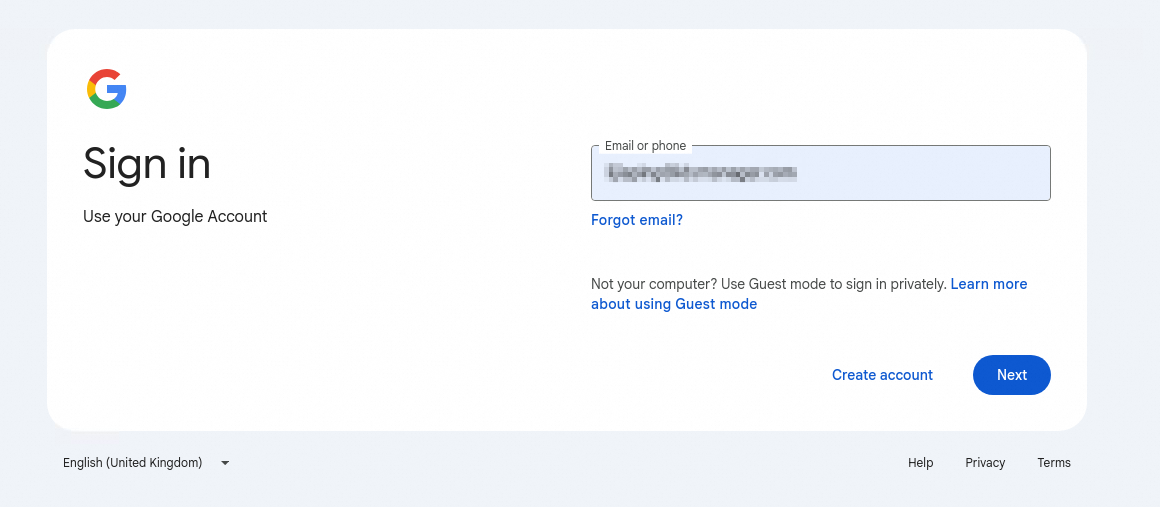1160x507 pixels.
Task: Select the Create account button
Action: [882, 375]
